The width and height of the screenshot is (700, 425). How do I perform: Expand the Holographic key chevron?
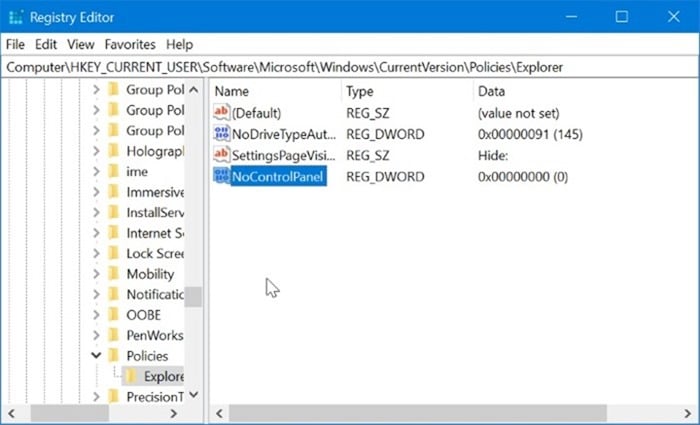click(96, 151)
